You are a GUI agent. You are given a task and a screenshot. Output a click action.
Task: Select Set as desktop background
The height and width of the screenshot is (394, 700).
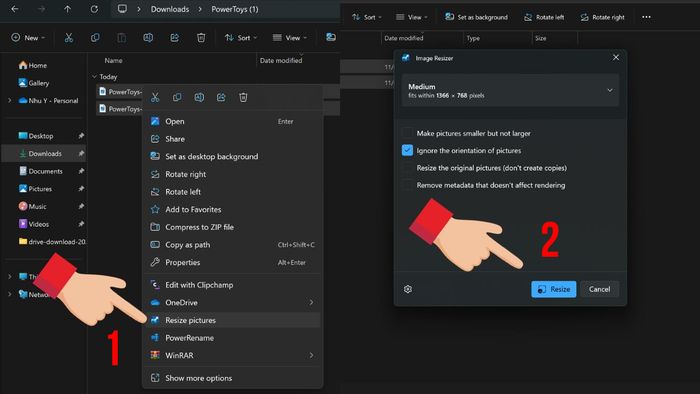233,157
